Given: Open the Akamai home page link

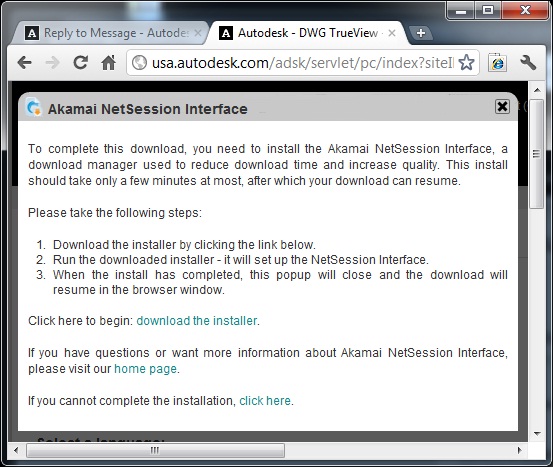Looking at the screenshot, I should click(145, 369).
